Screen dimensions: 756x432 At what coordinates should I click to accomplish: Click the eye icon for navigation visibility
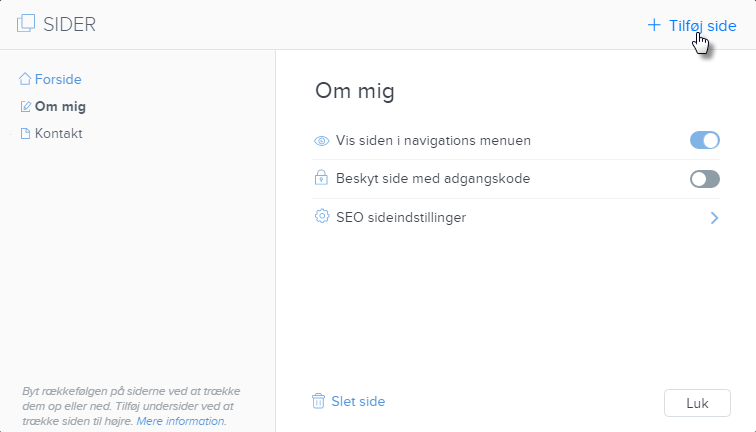321,141
